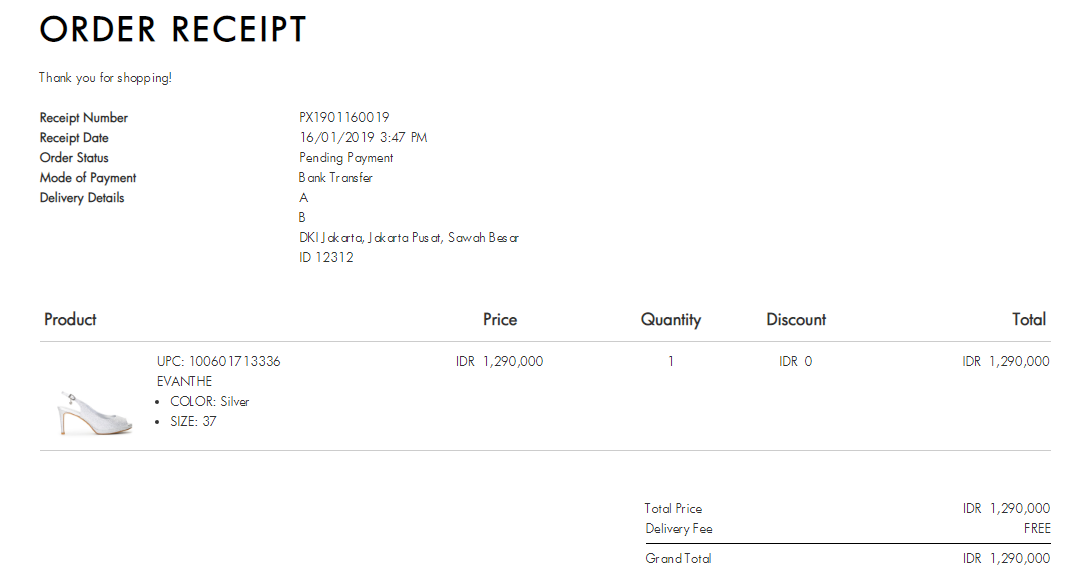
Task: Select the receipt number PX1901160019
Action: [x=344, y=117]
